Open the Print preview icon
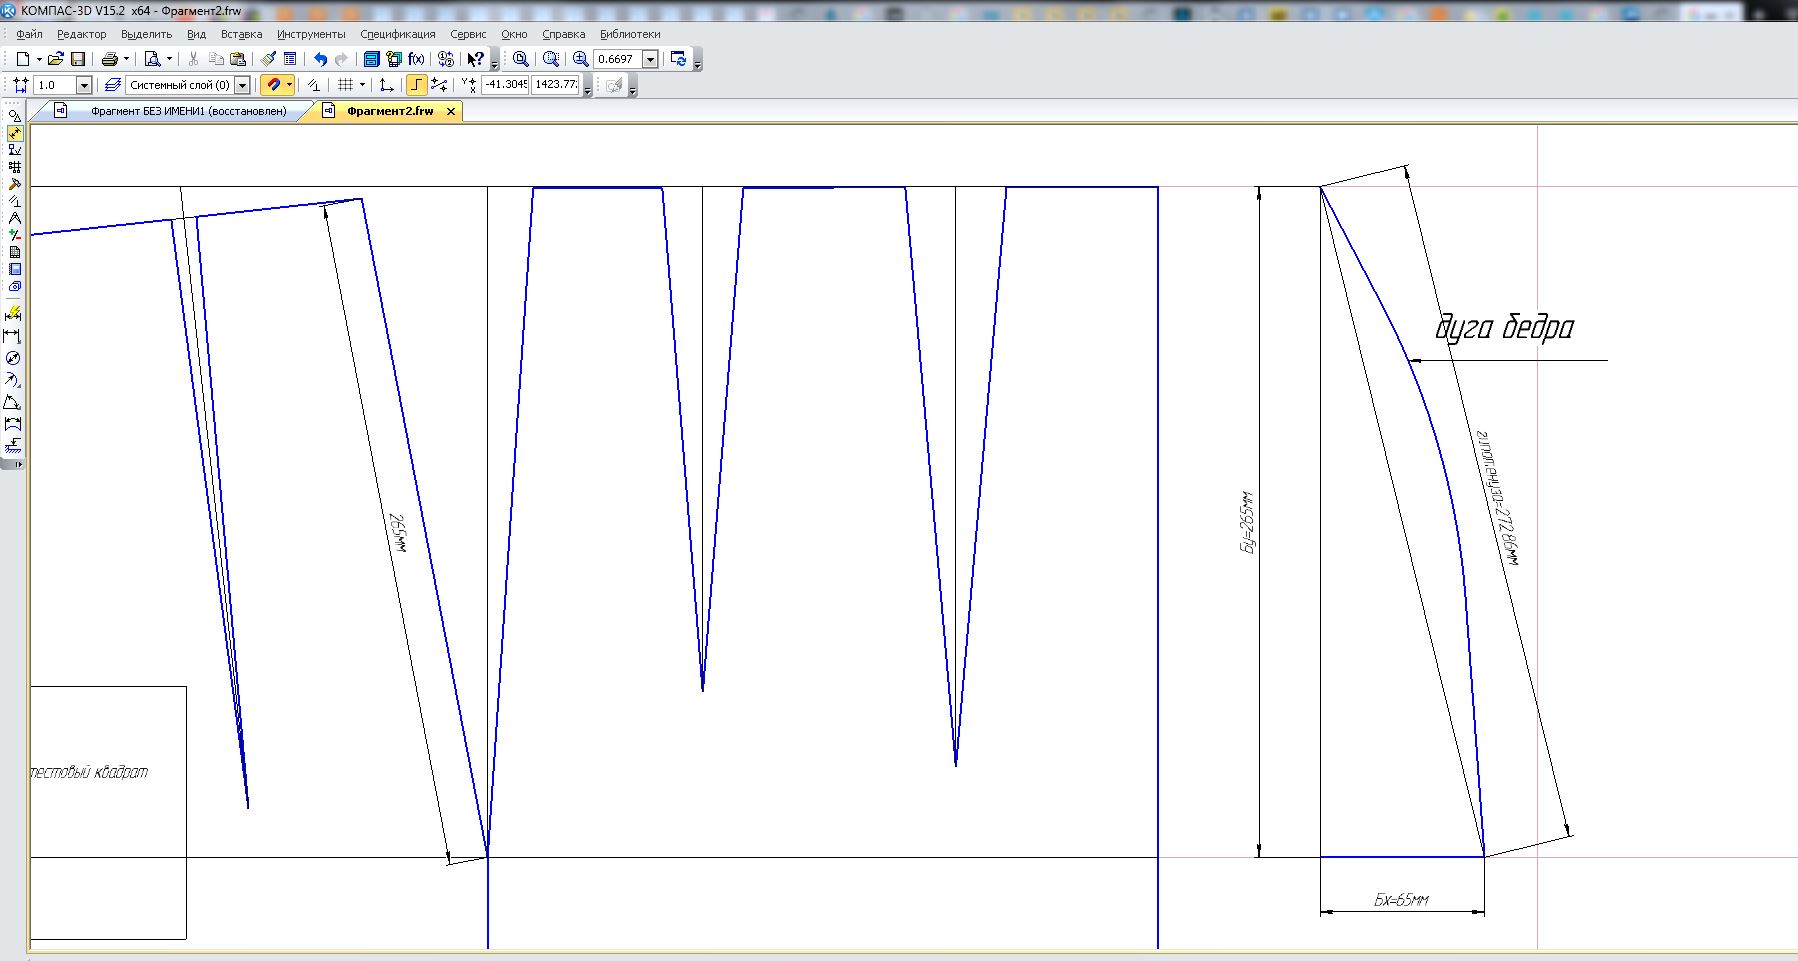 pos(152,59)
